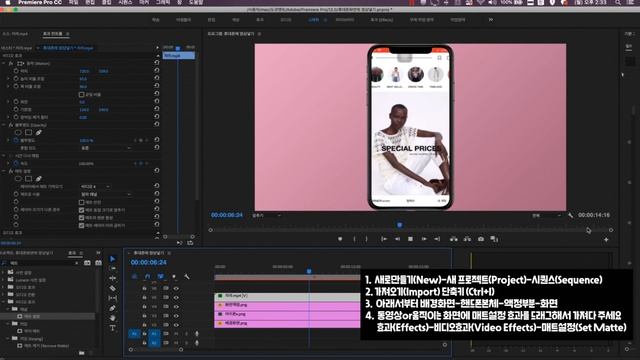Open the Apple menu
This screenshot has height=360, width=640.
7,2
